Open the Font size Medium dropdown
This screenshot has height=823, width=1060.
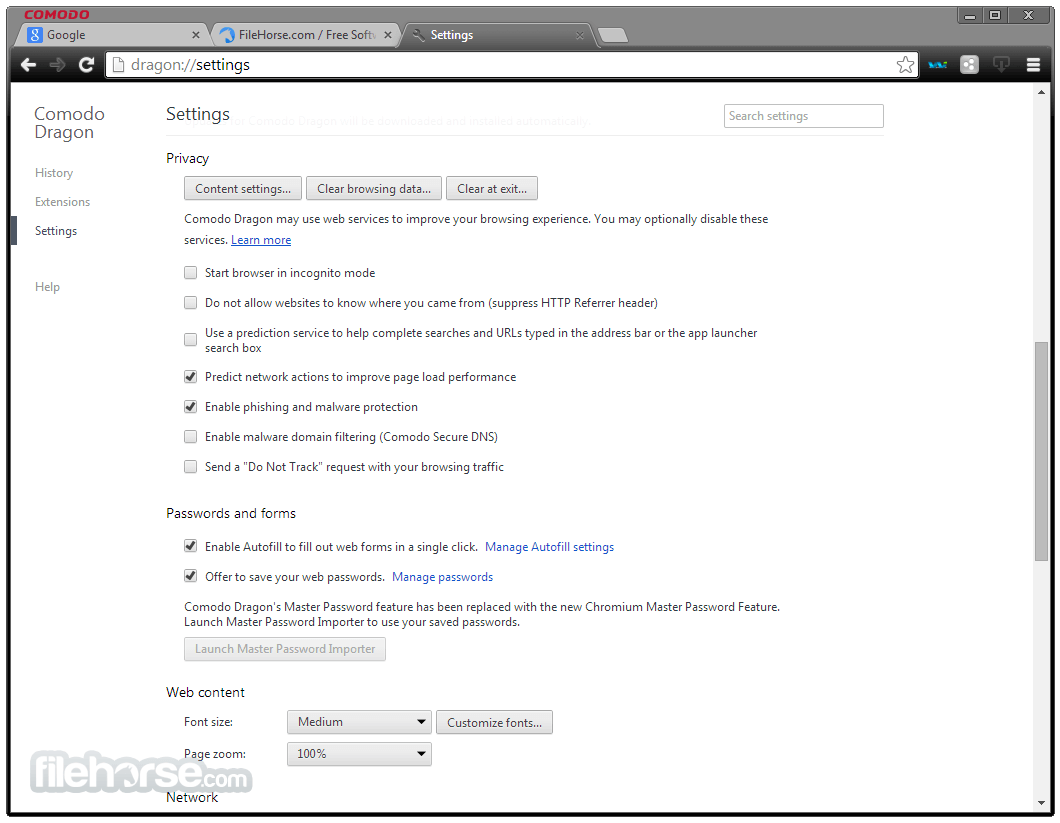coord(359,722)
